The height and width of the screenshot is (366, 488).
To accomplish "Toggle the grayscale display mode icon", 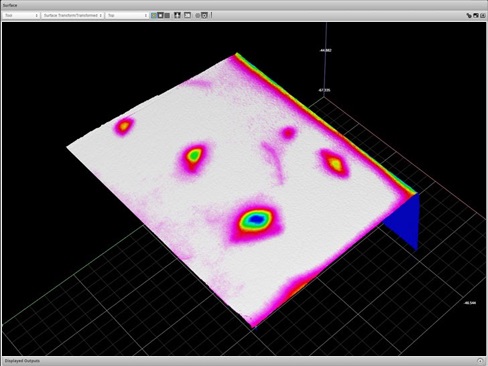I will point(167,15).
